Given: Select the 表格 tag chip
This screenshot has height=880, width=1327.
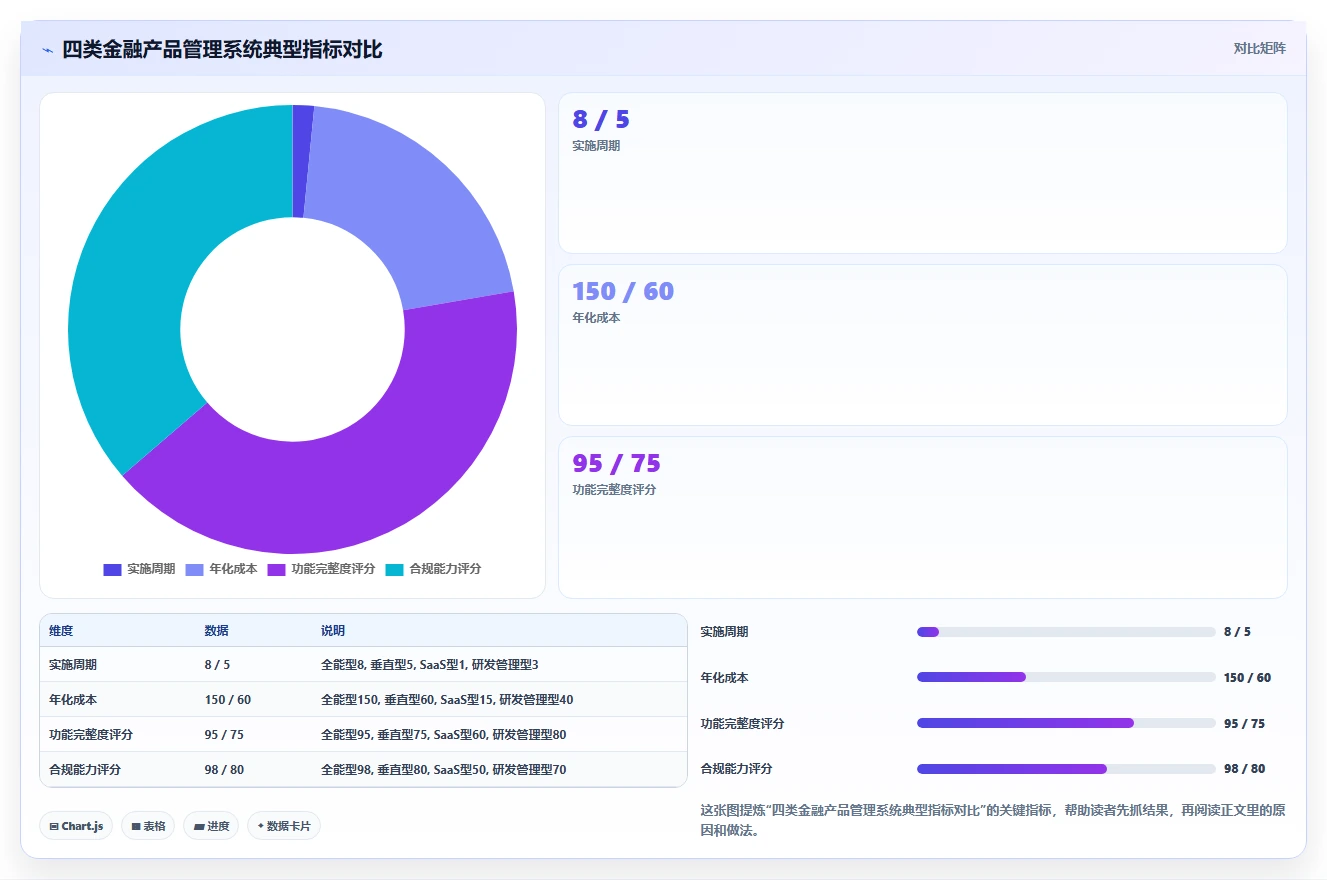Looking at the screenshot, I should [148, 826].
